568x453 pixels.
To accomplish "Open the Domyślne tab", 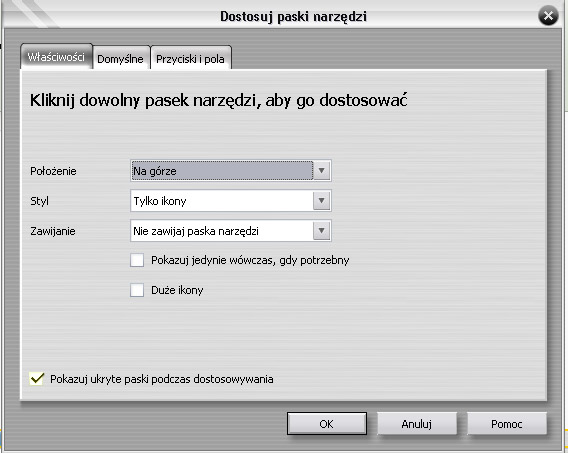I will tap(121, 58).
